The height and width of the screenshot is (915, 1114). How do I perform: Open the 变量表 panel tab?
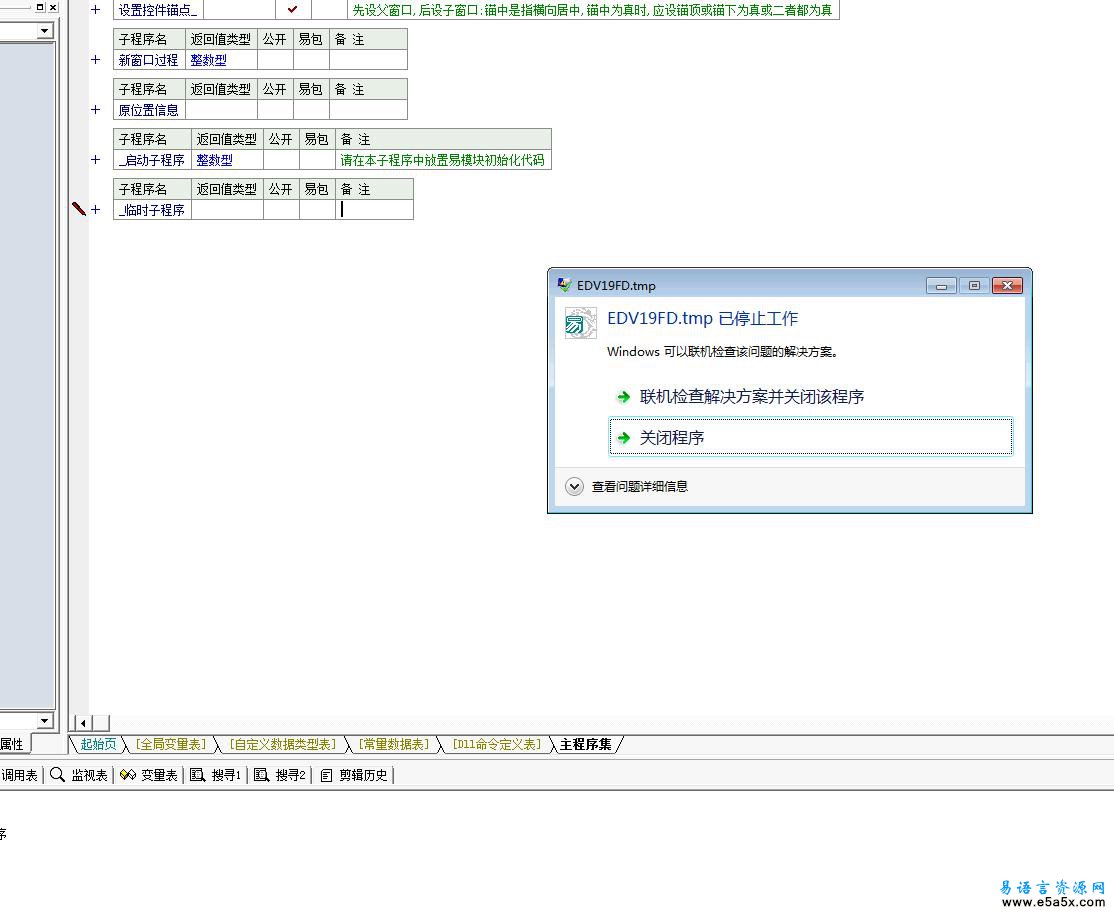(148, 775)
